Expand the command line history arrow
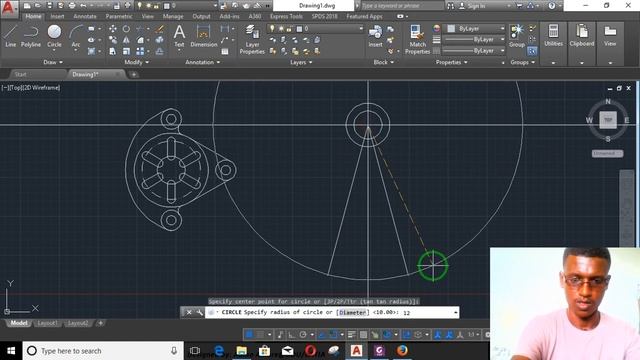640x360 pixels. pos(456,313)
